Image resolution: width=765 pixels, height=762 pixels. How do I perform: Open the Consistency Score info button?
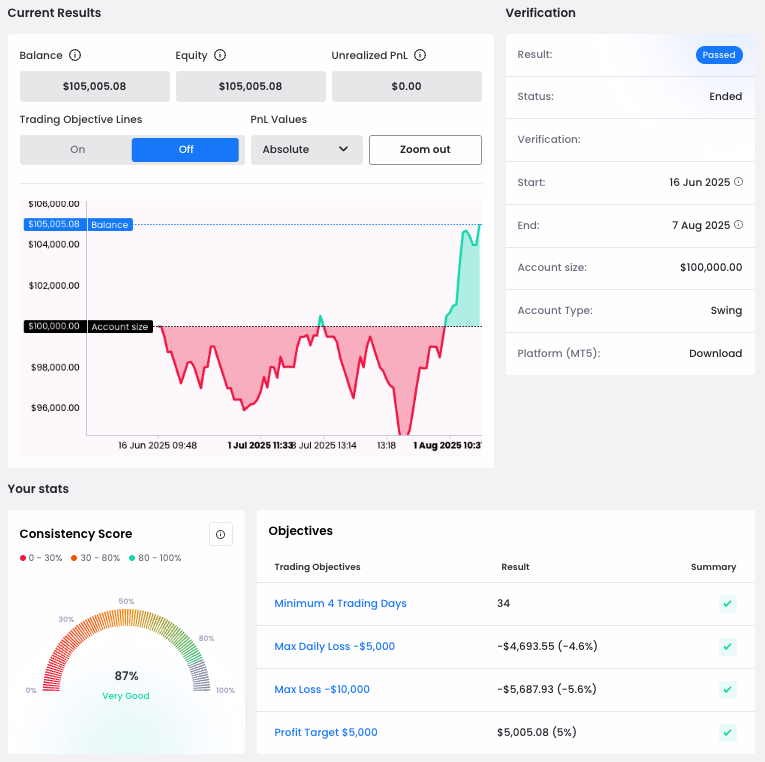pos(221,534)
